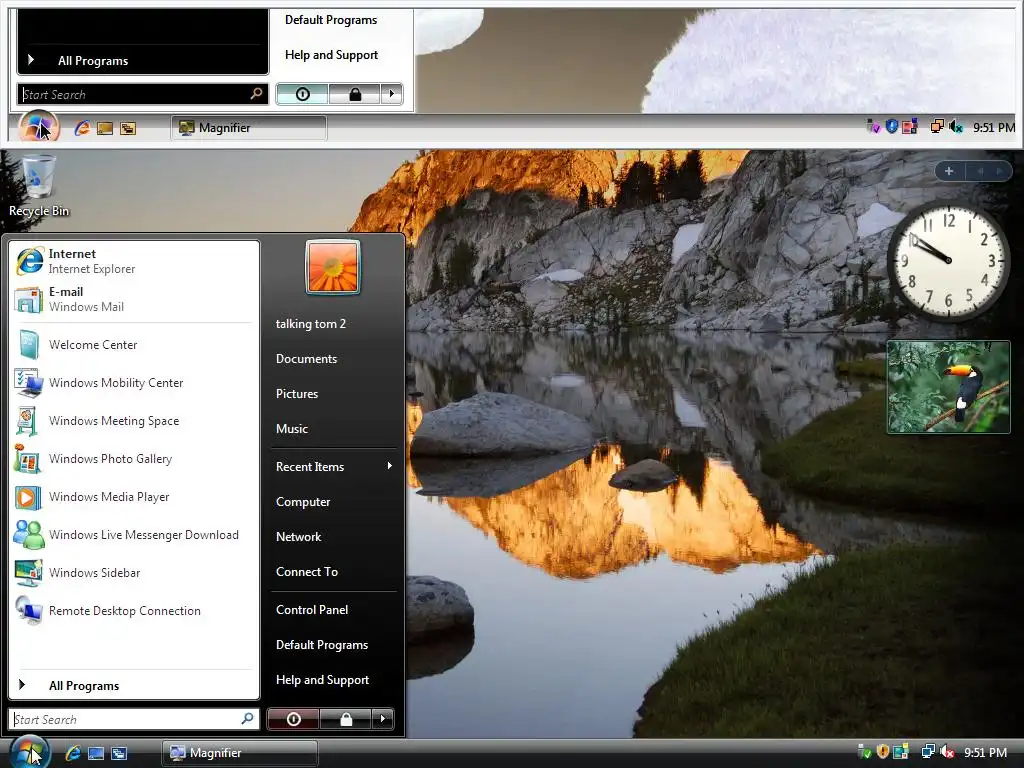Open Windows Sidebar from the Start menu
This screenshot has height=768, width=1024.
134,573
